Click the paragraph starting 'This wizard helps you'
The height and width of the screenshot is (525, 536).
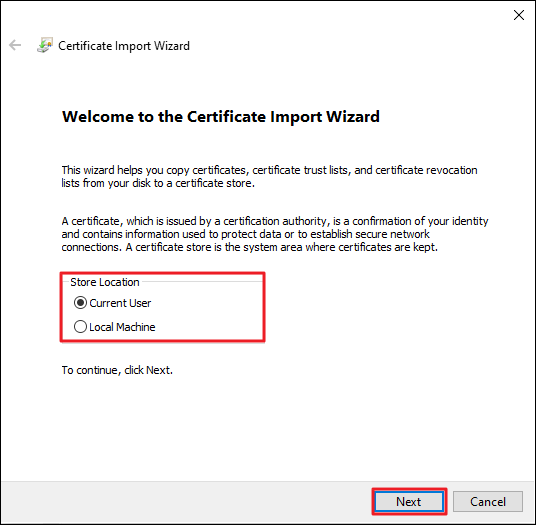click(x=269, y=176)
